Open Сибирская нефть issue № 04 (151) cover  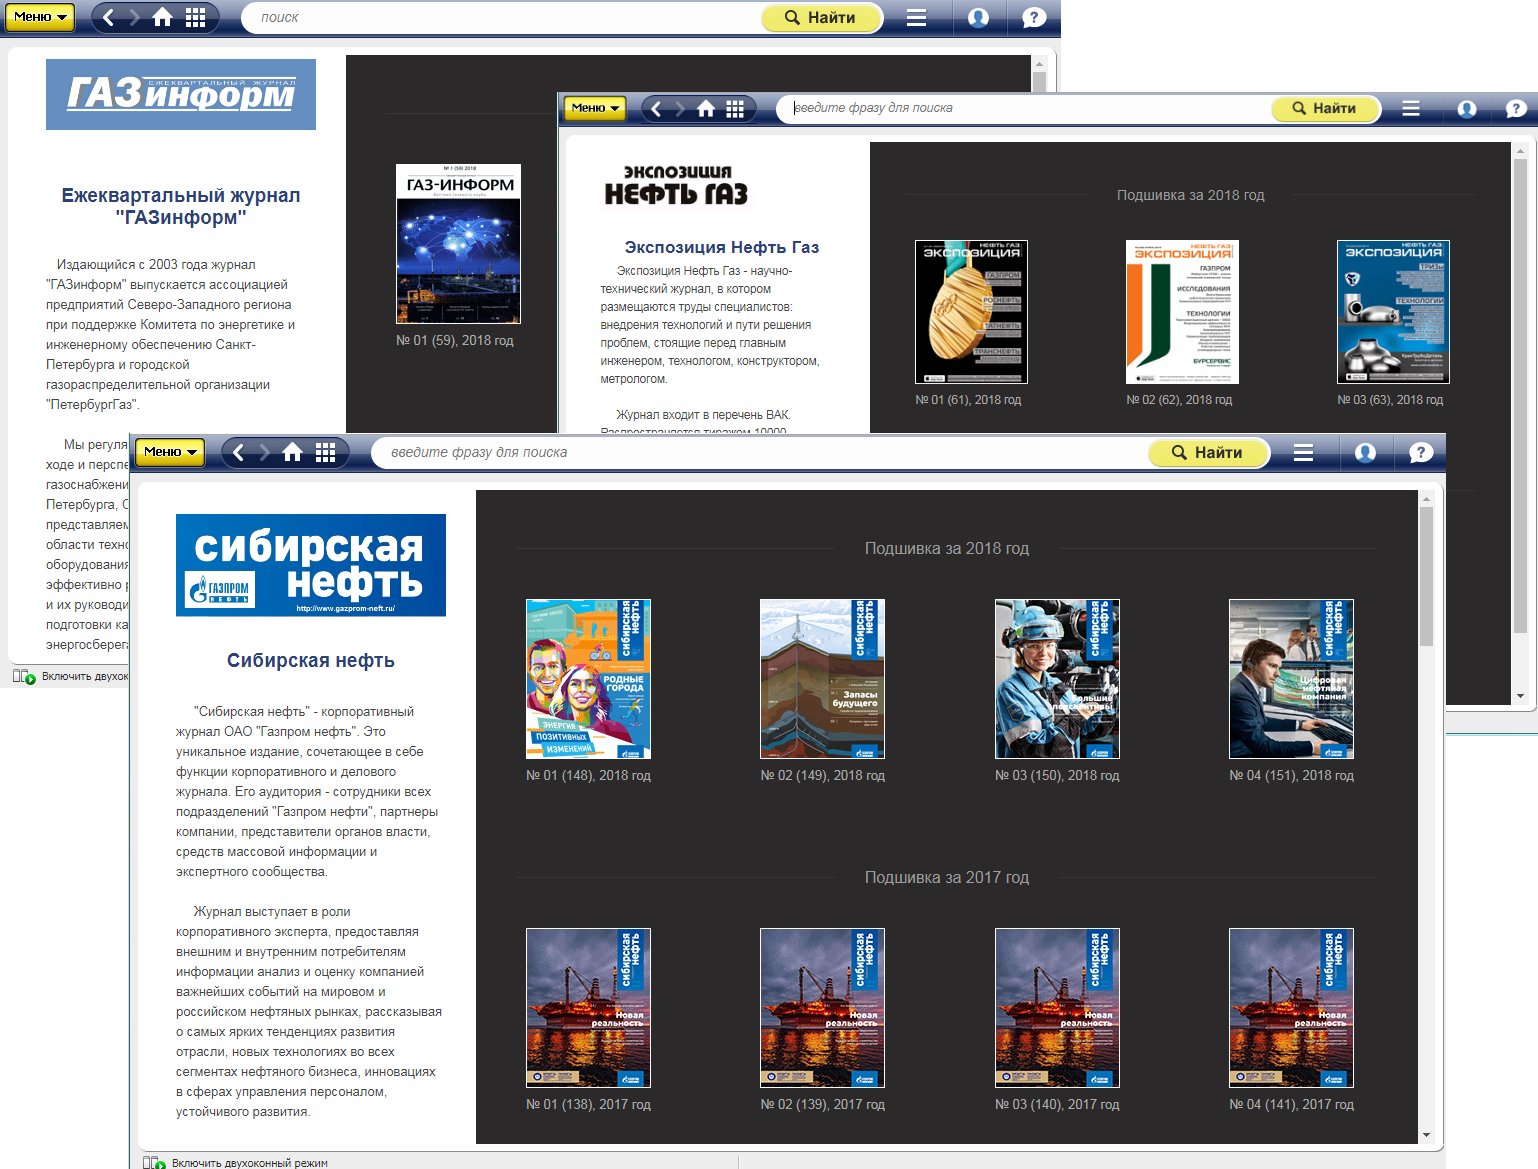pos(1291,679)
